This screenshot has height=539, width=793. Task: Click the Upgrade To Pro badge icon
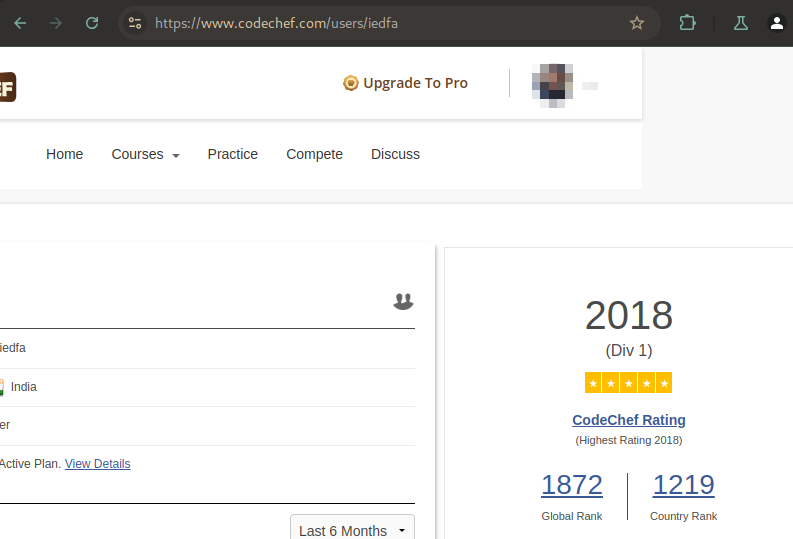[350, 83]
